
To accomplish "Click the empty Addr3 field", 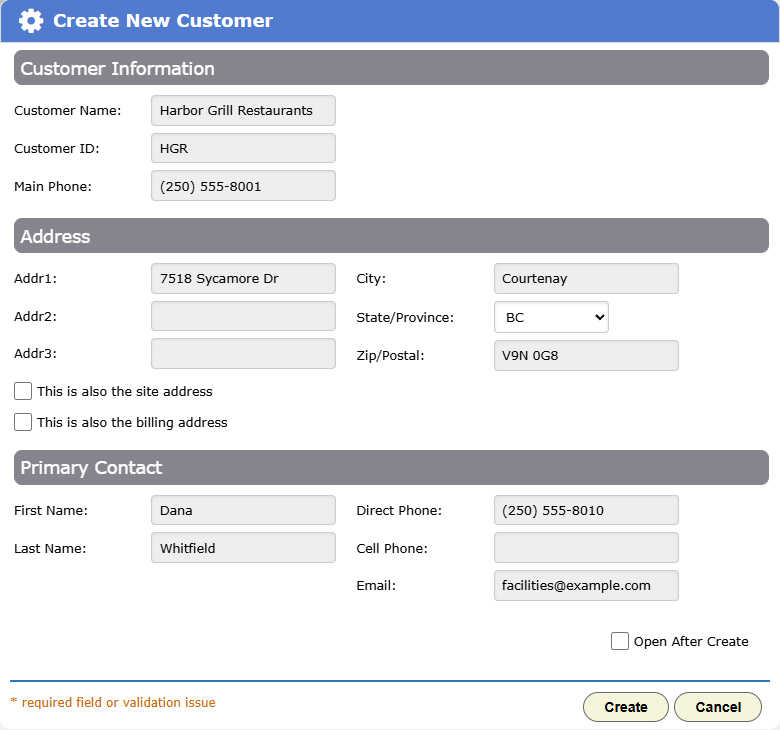I will tap(243, 354).
